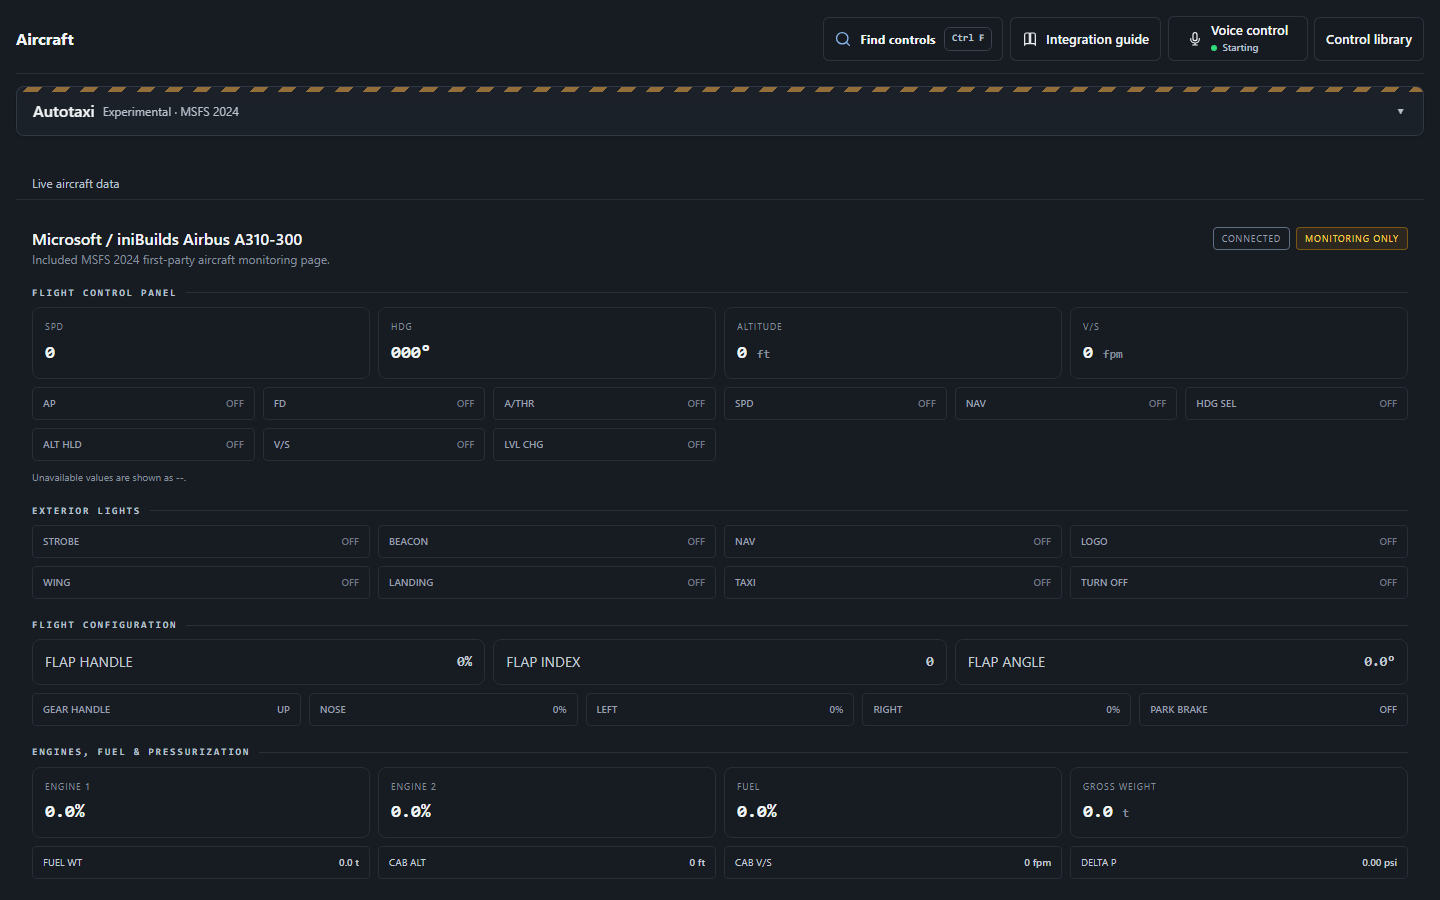The height and width of the screenshot is (900, 1440).
Task: Click the search magnifier icon in Find controls
Action: 843,39
